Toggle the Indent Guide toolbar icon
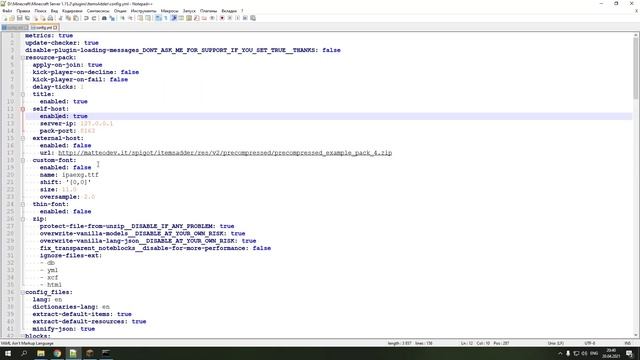640x360 pixels. 174,18
